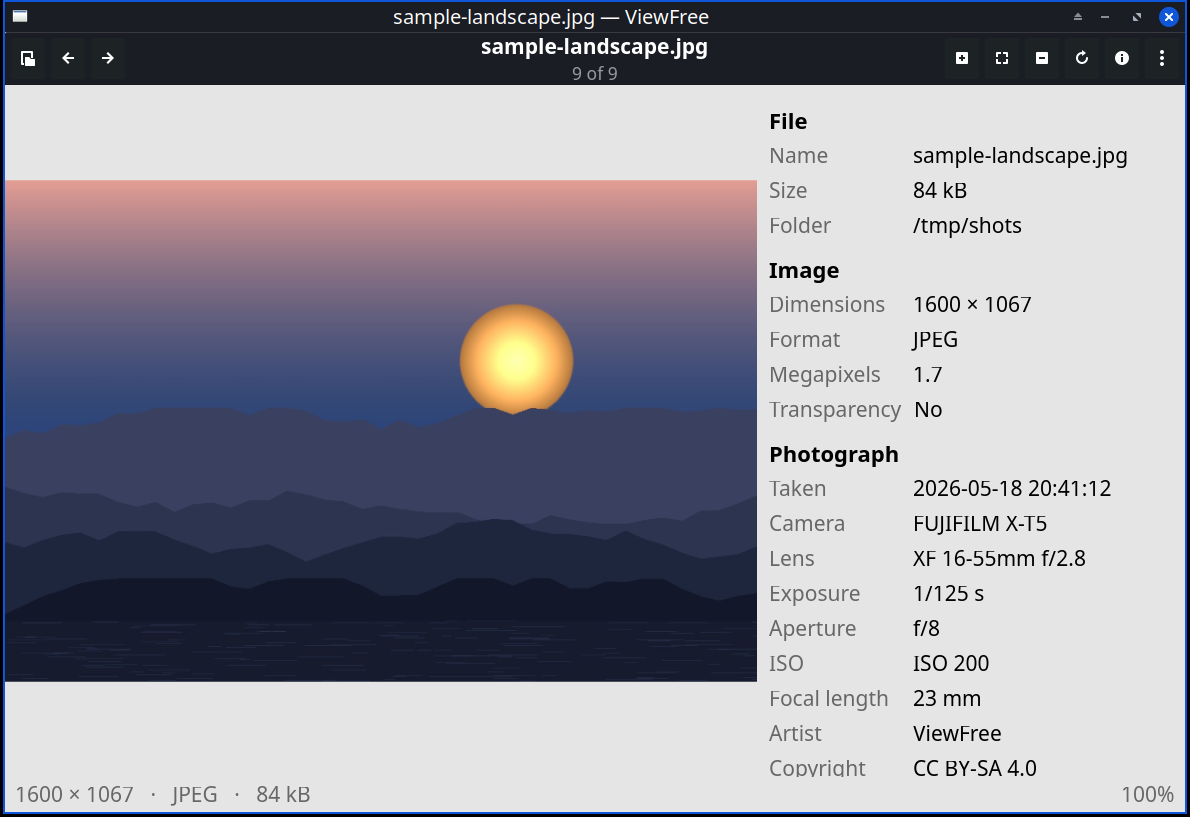The image size is (1190, 817).
Task: Open the window menu icon in title bar
Action: click(20, 17)
